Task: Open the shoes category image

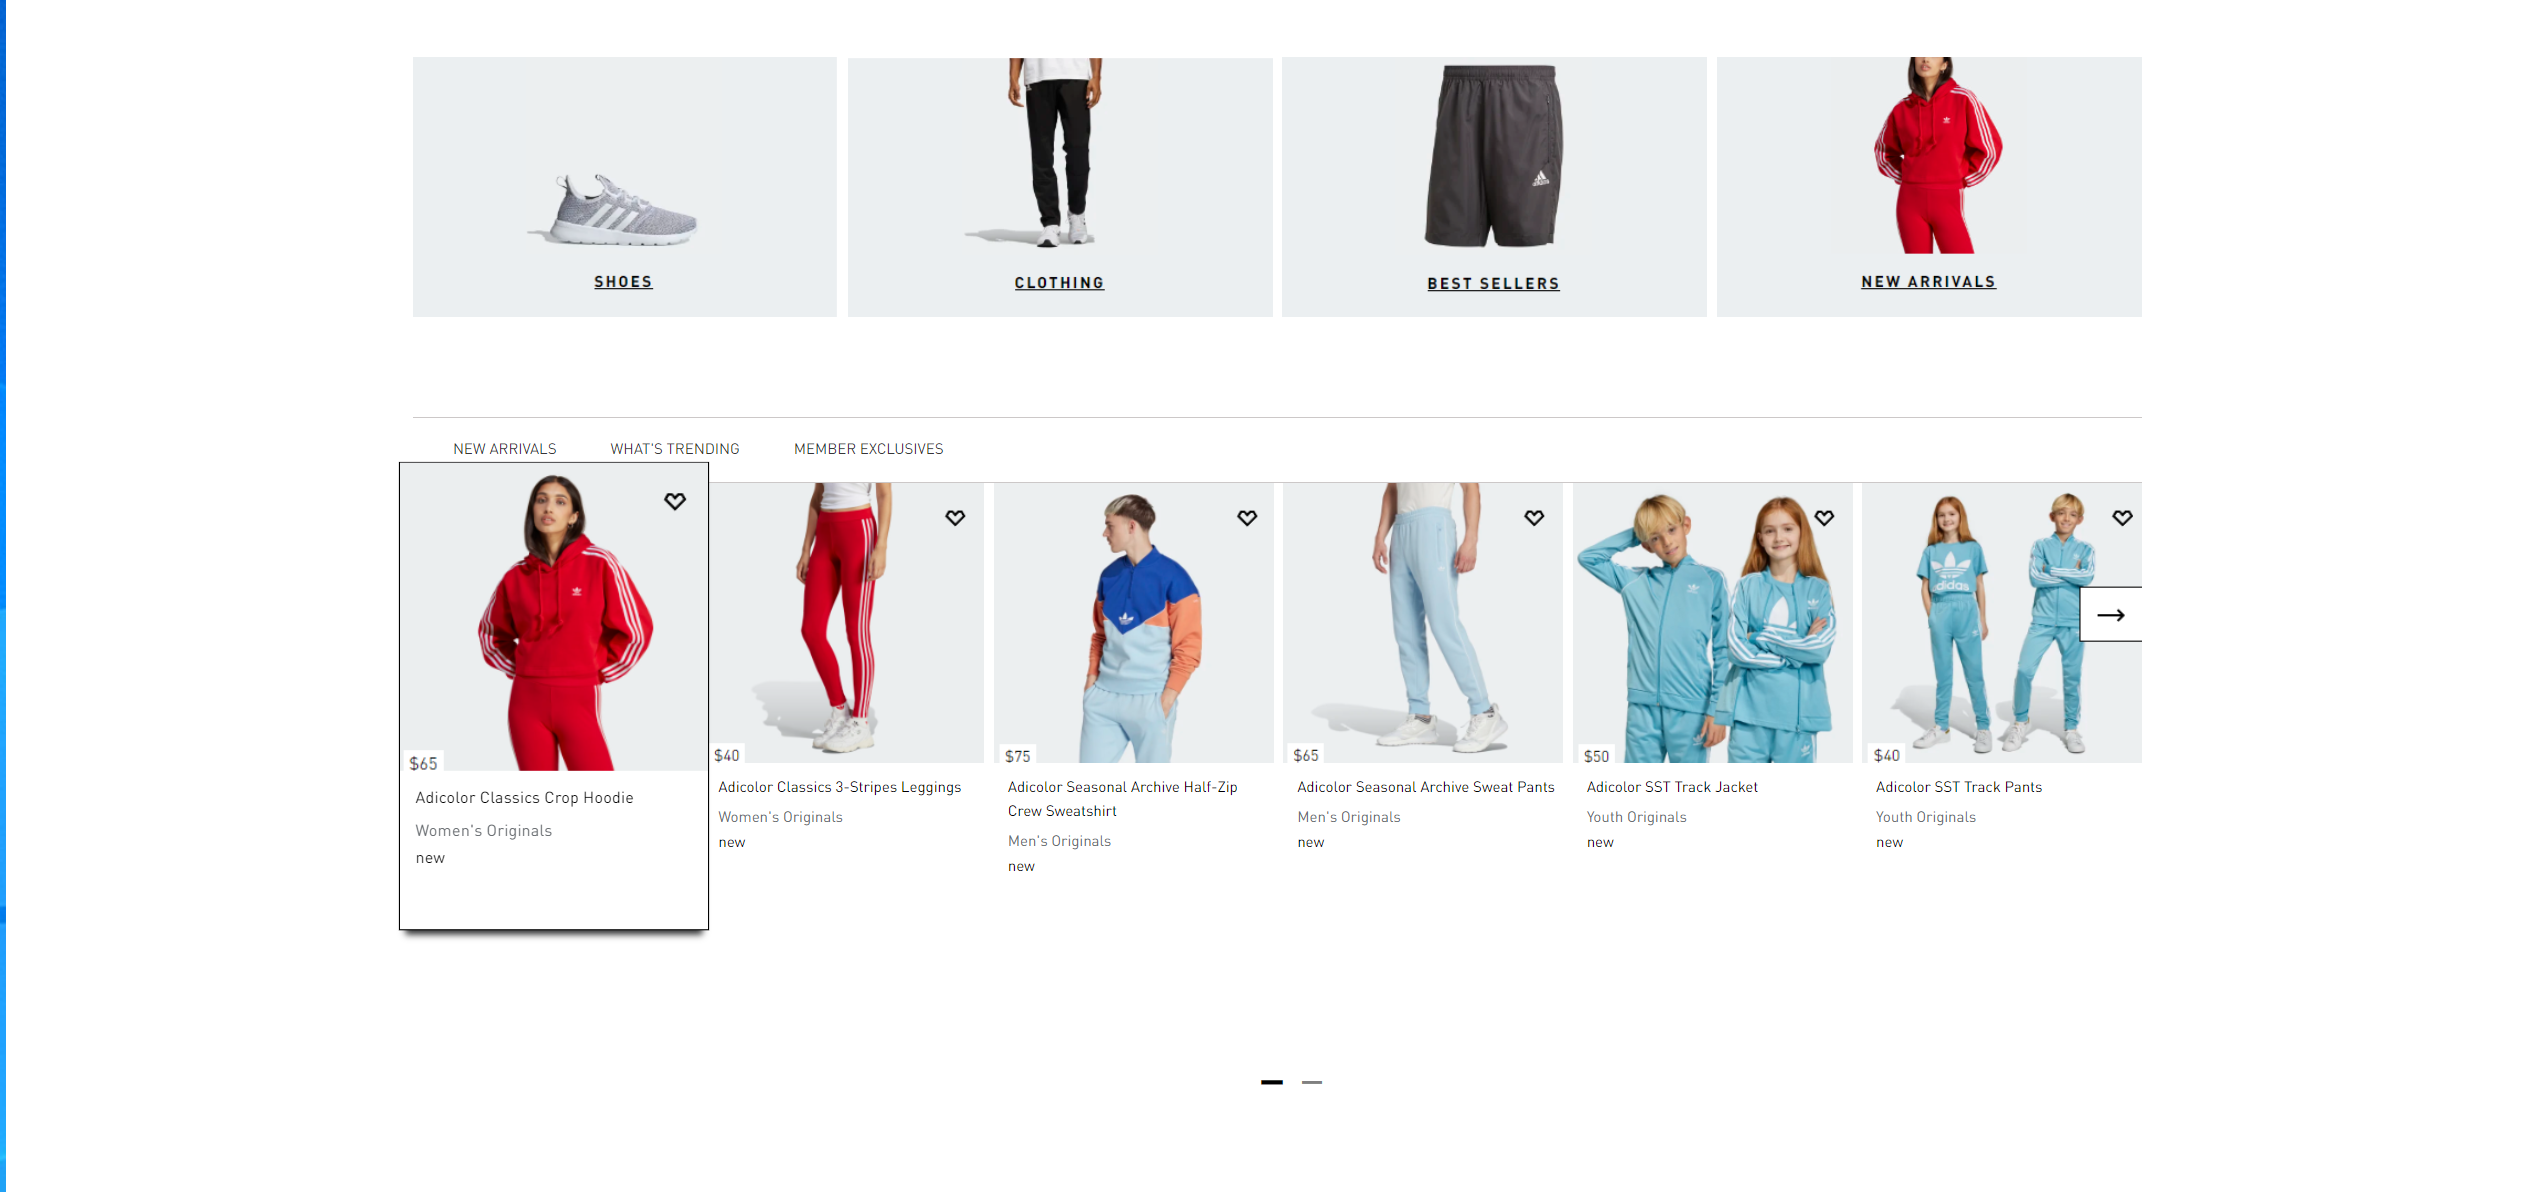Action: tap(623, 180)
